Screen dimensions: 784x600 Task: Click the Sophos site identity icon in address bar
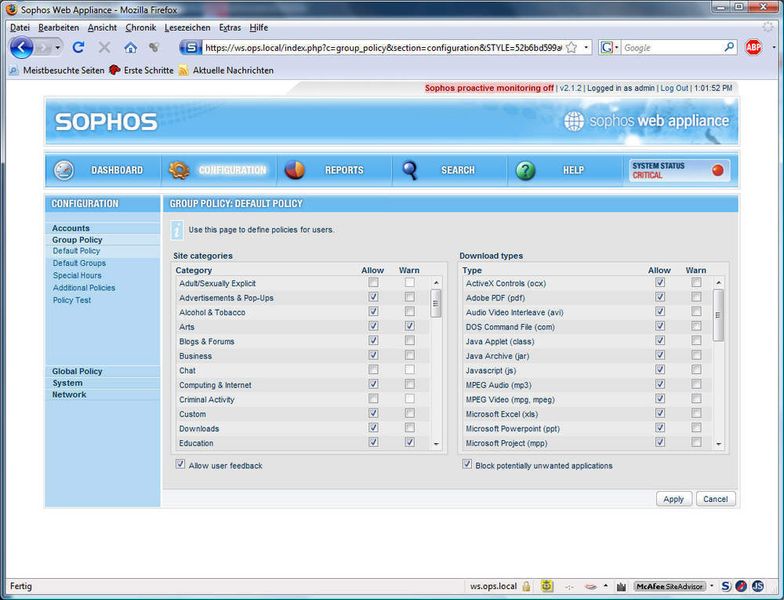click(x=190, y=48)
